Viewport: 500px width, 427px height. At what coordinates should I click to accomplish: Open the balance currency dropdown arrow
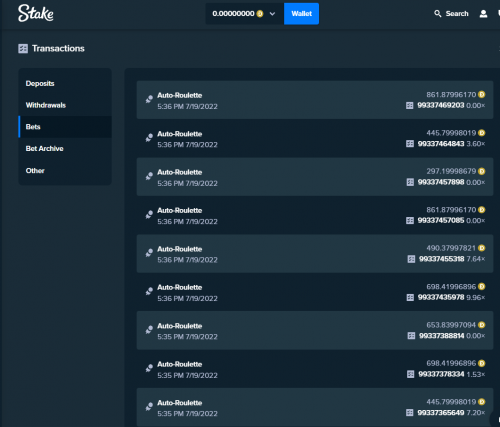coord(272,14)
